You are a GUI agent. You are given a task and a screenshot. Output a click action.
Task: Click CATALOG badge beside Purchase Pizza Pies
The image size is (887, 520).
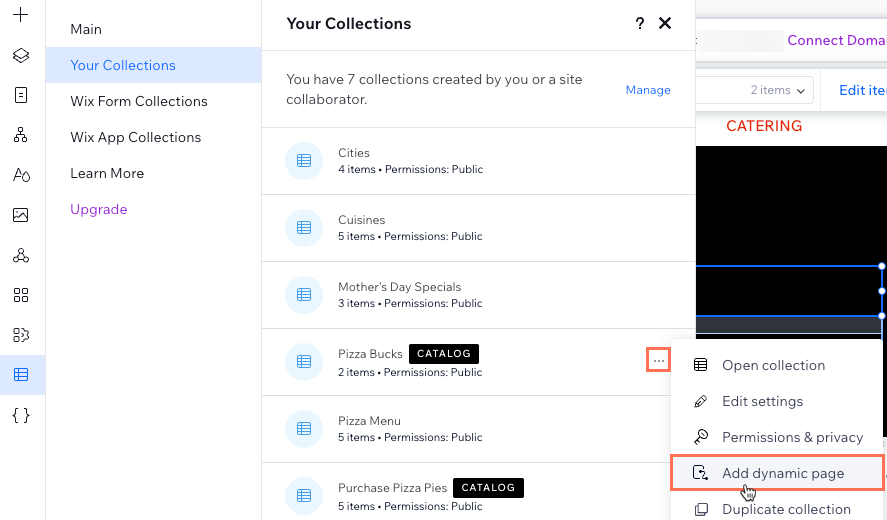click(488, 488)
